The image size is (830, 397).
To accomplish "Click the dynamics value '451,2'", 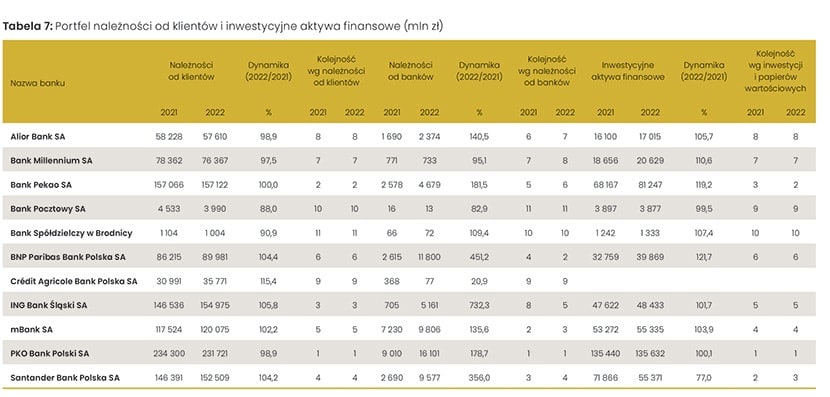I will pos(479,257).
